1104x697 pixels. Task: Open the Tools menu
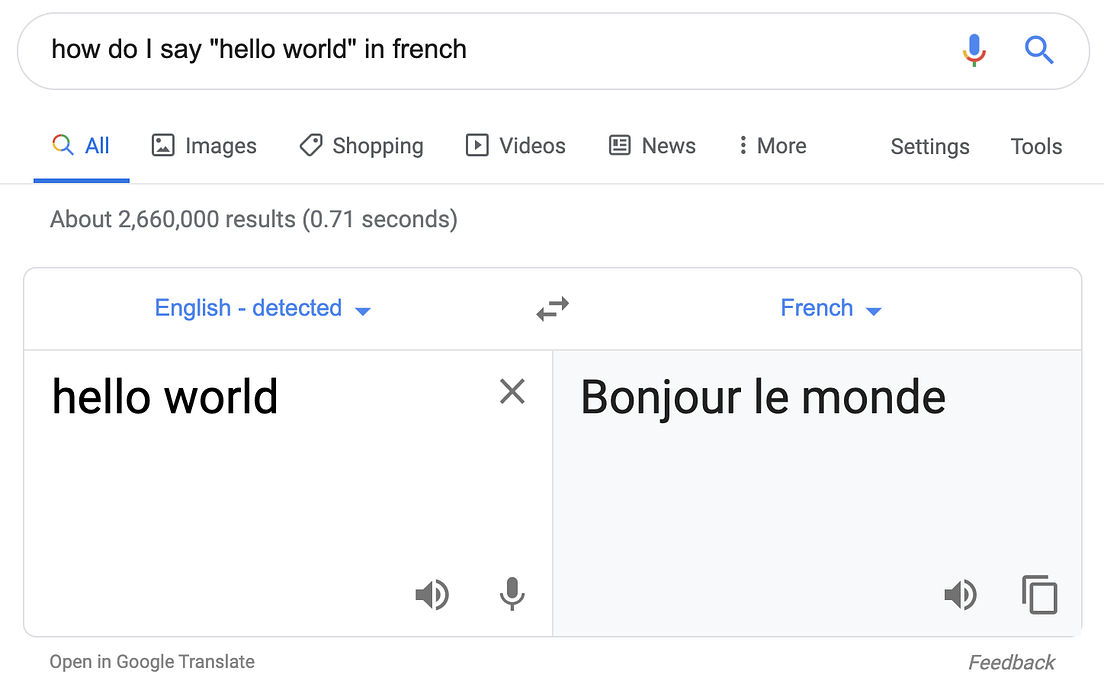tap(1036, 146)
